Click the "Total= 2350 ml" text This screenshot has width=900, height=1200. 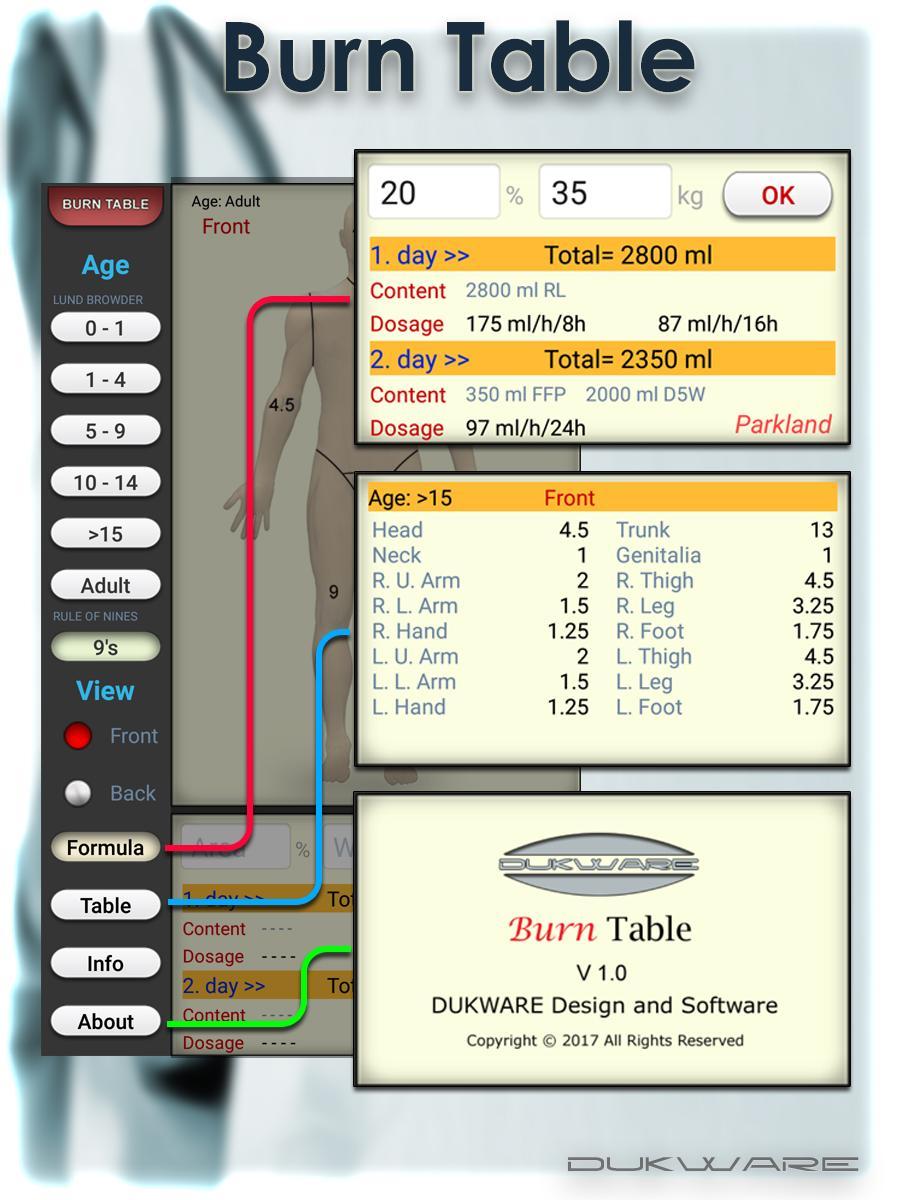(628, 359)
